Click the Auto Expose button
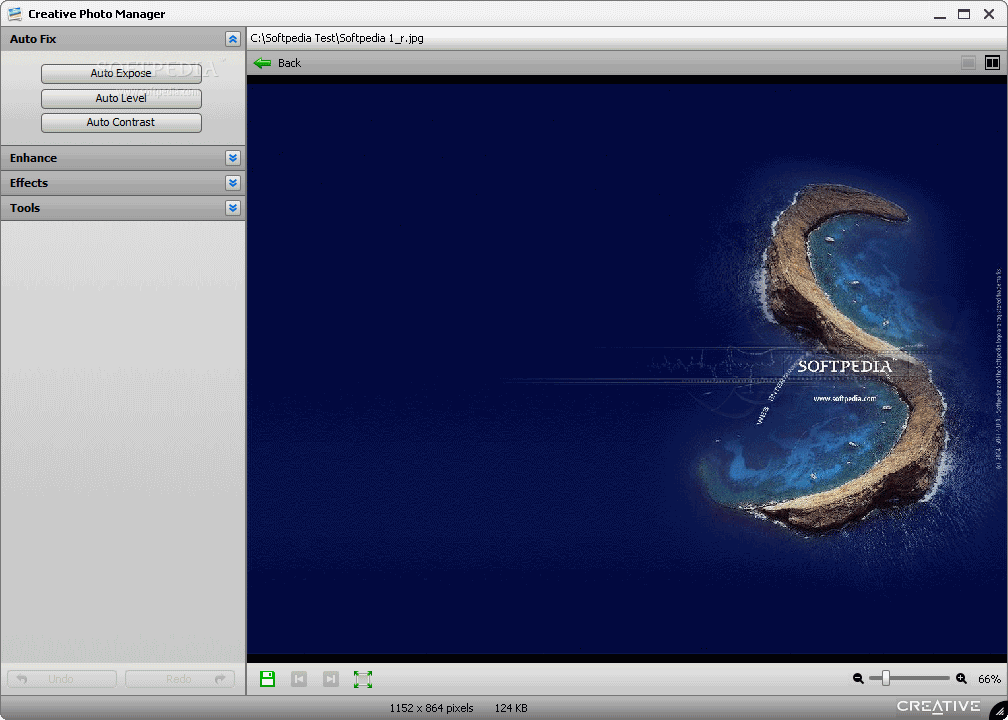Image resolution: width=1008 pixels, height=720 pixels. [x=122, y=73]
